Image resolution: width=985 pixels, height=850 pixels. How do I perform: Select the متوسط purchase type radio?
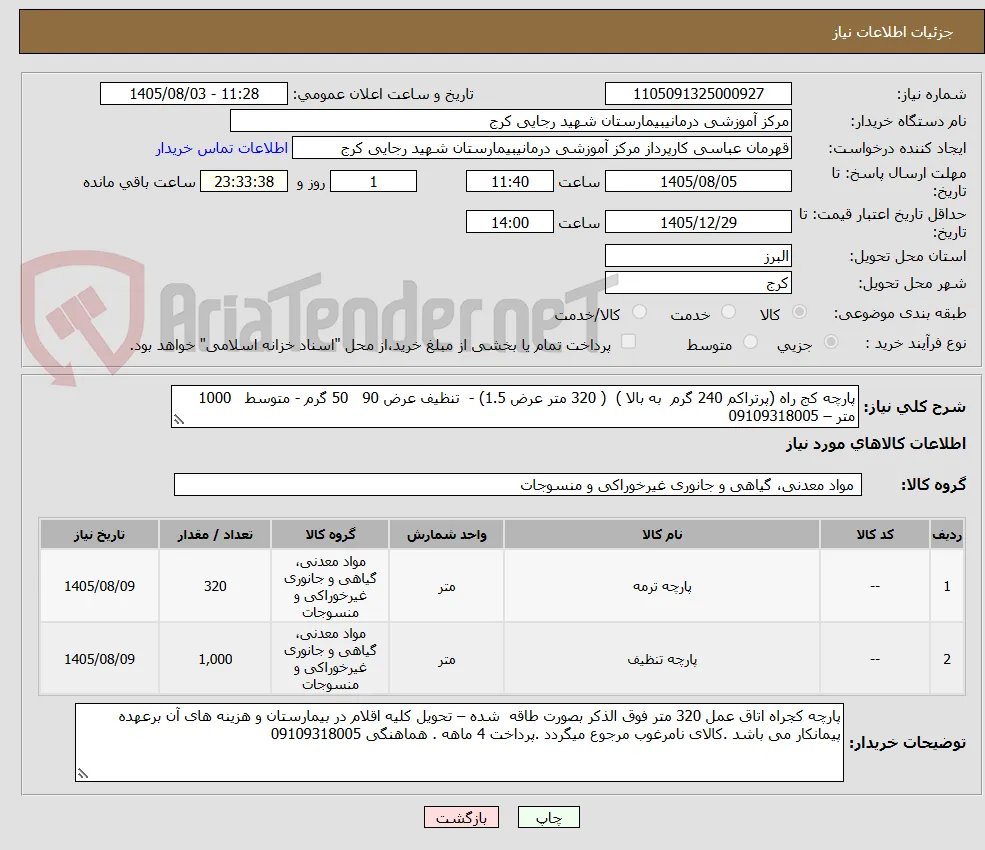750,342
